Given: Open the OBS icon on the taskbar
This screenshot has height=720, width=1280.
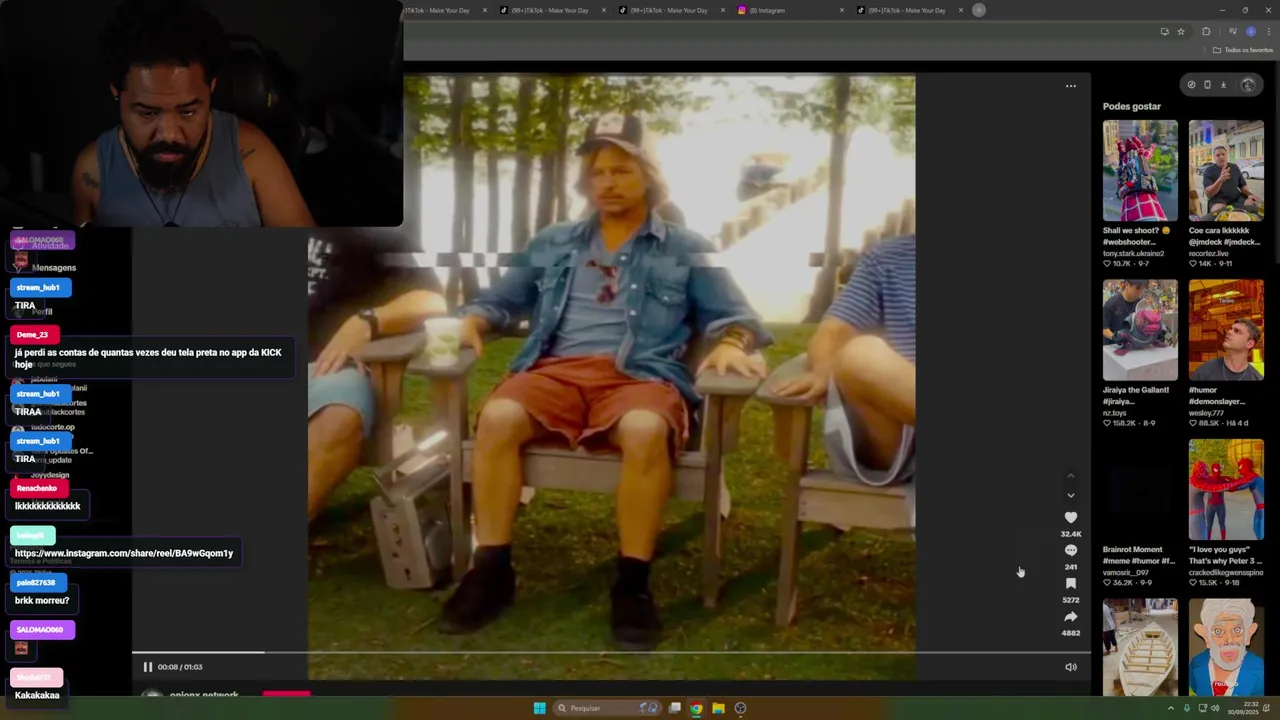Looking at the screenshot, I should [x=740, y=708].
